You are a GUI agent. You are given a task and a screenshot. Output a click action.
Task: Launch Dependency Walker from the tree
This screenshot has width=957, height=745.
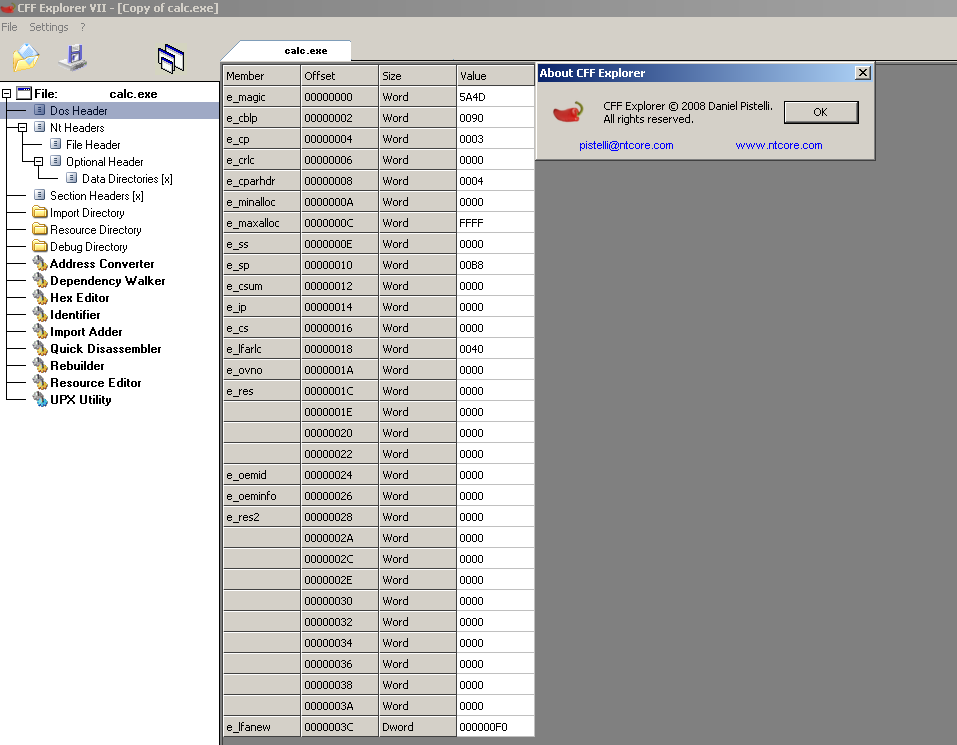107,281
